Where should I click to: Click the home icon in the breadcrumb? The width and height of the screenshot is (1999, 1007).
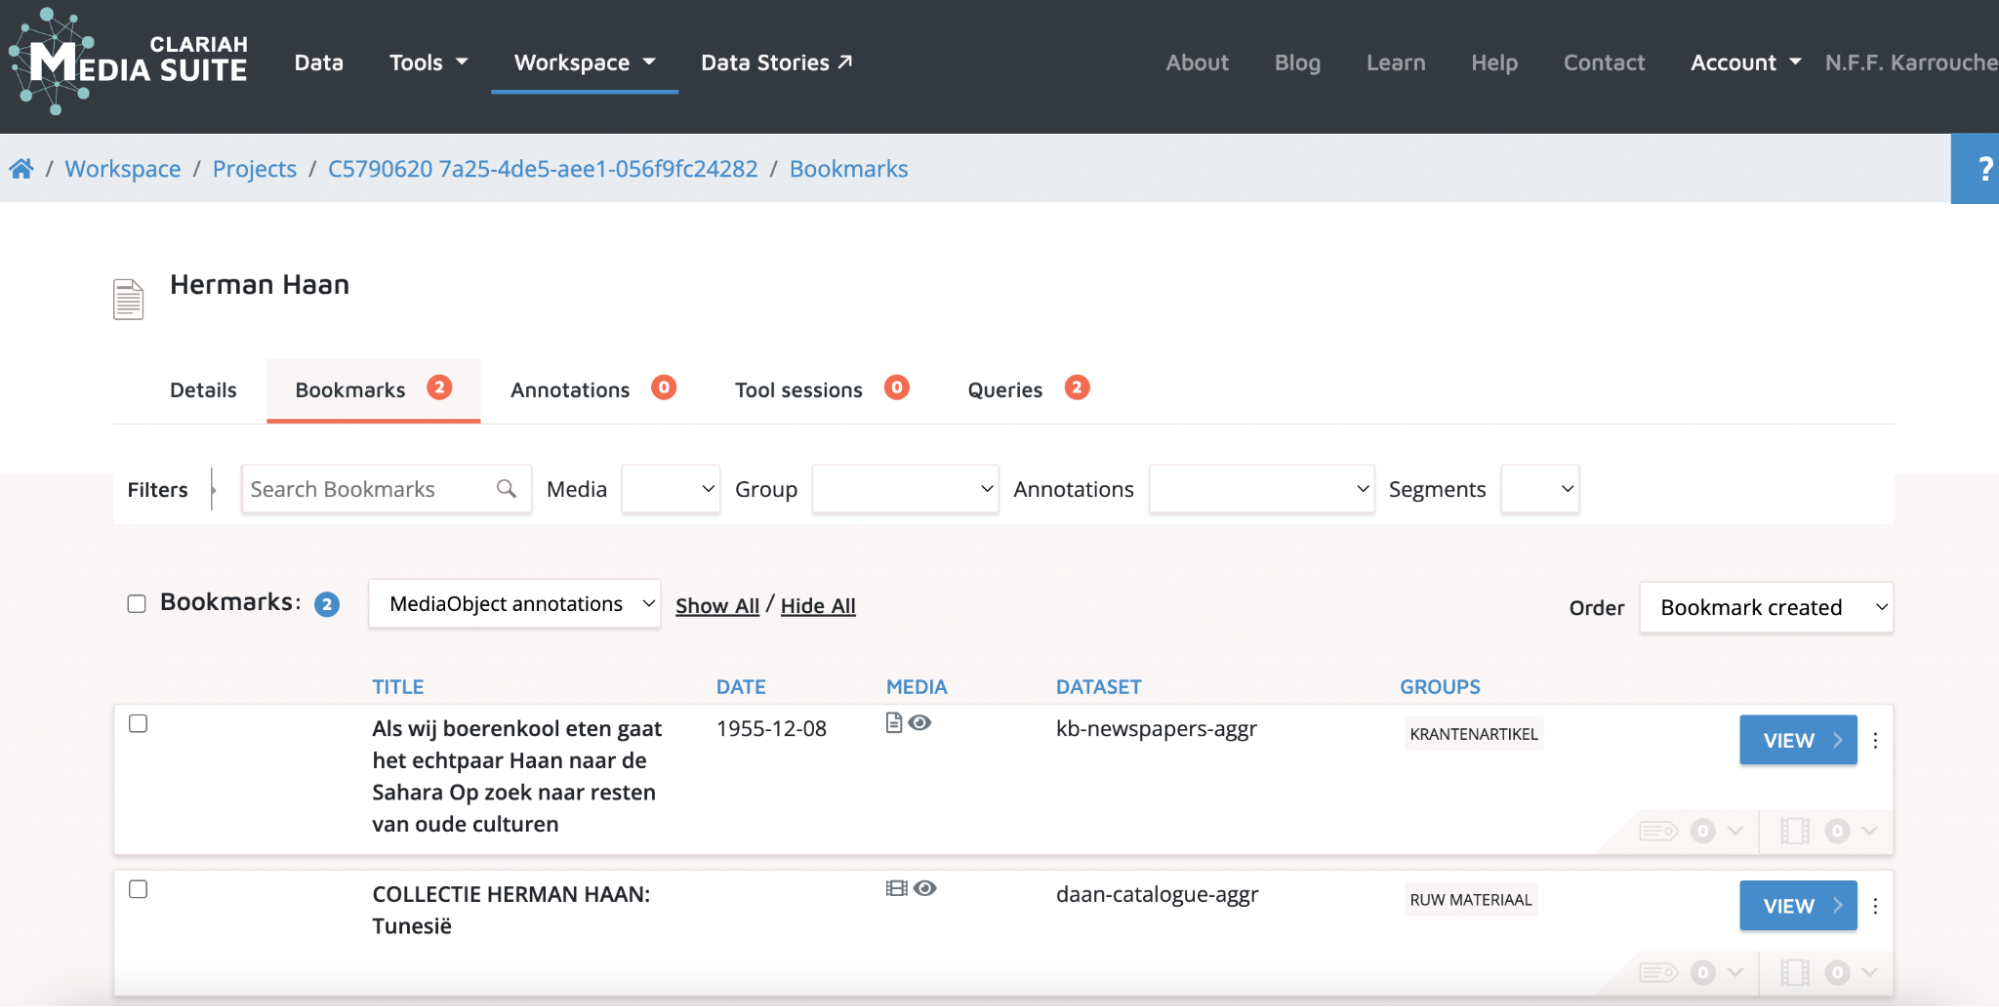(x=21, y=169)
